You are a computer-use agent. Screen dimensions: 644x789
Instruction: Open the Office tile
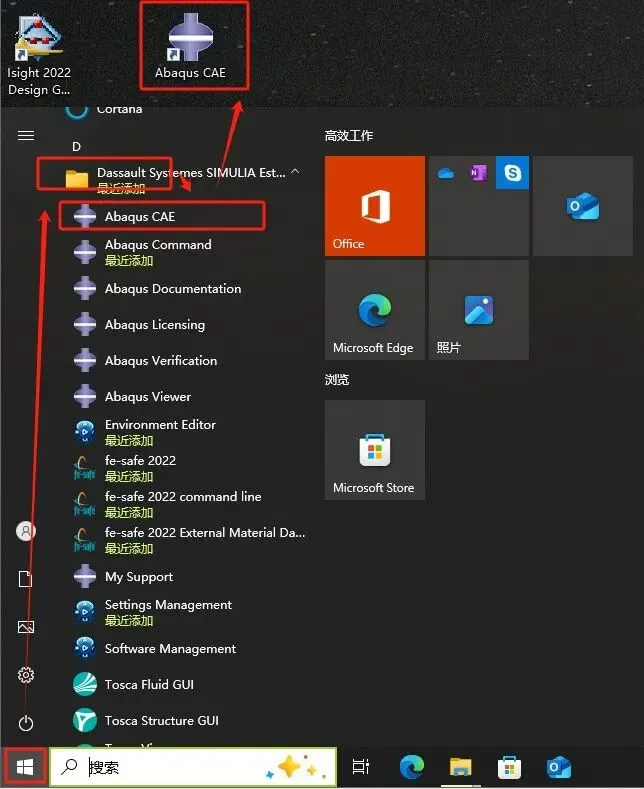point(375,206)
